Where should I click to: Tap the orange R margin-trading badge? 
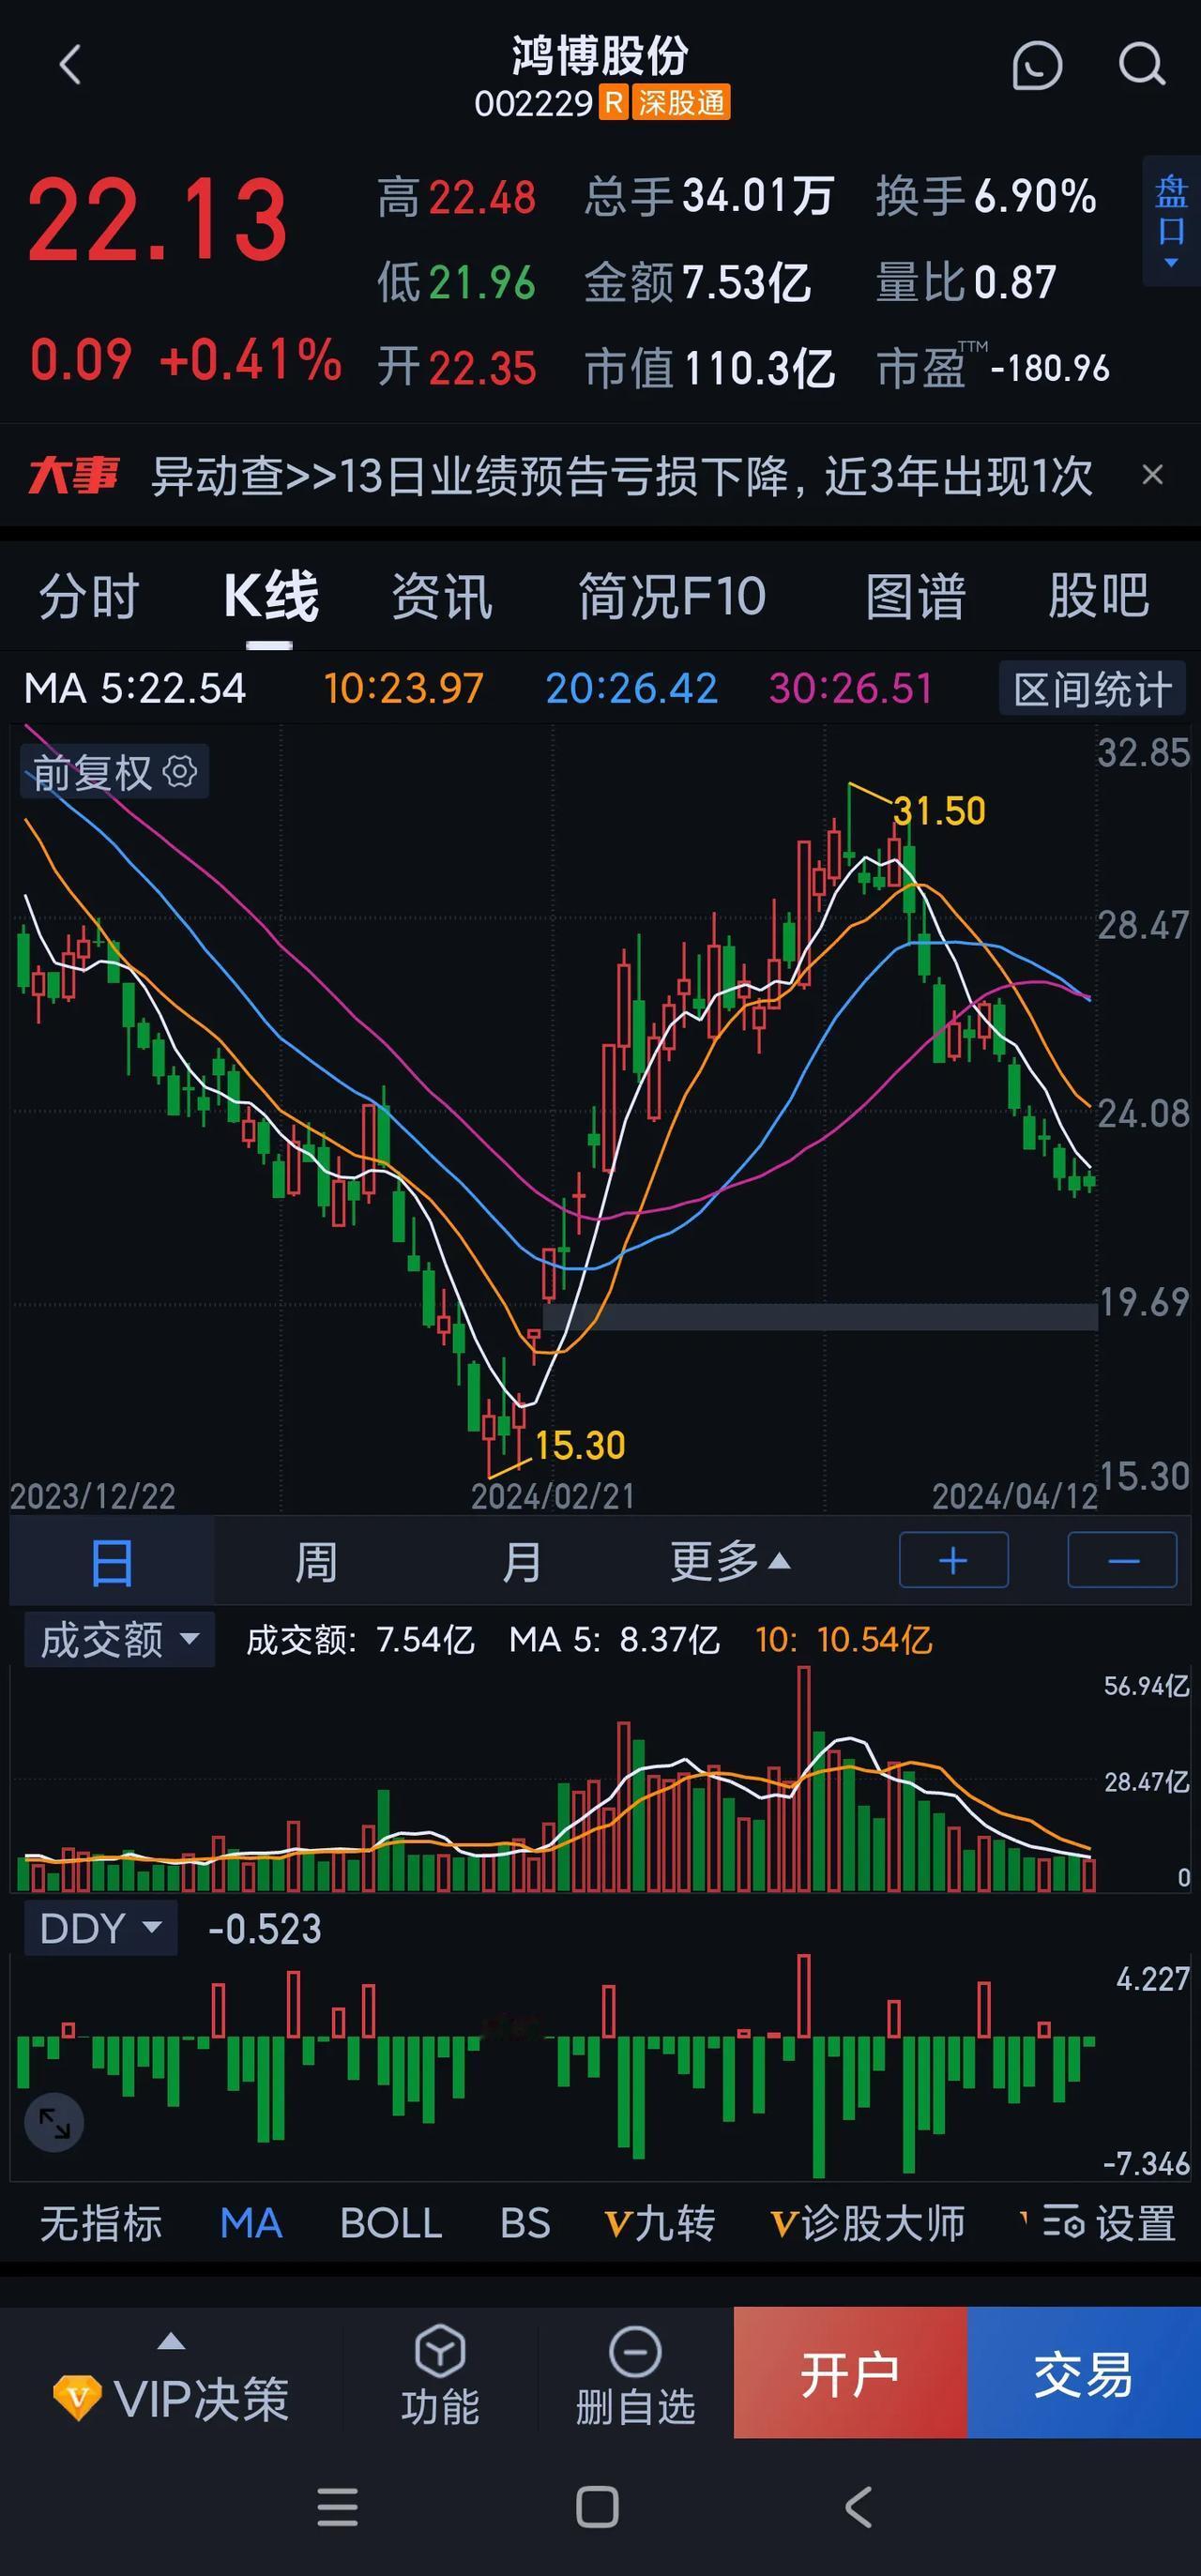point(613,102)
